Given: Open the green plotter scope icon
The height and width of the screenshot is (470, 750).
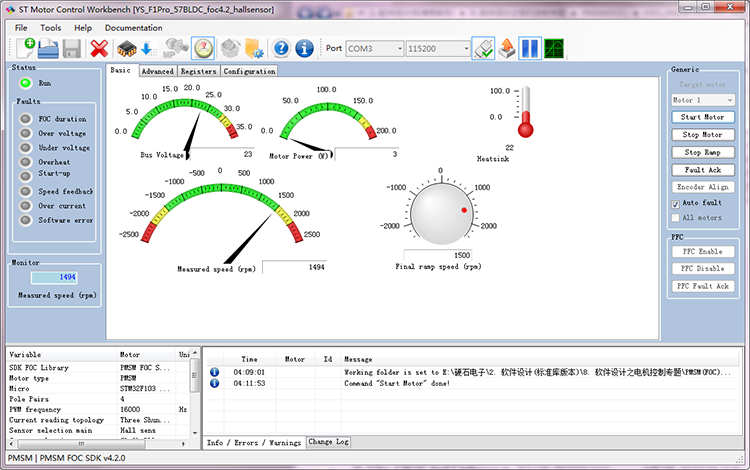Looking at the screenshot, I should coord(554,48).
